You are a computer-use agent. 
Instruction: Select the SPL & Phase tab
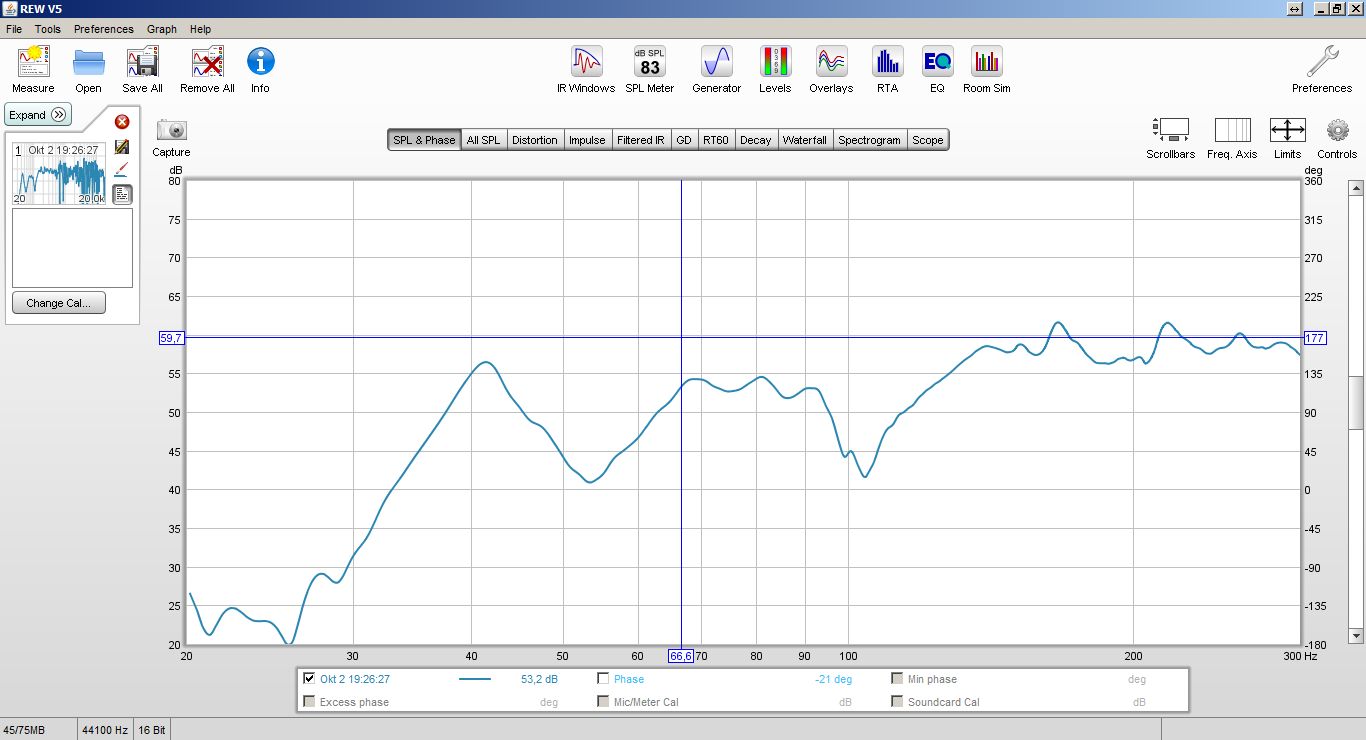(x=424, y=140)
